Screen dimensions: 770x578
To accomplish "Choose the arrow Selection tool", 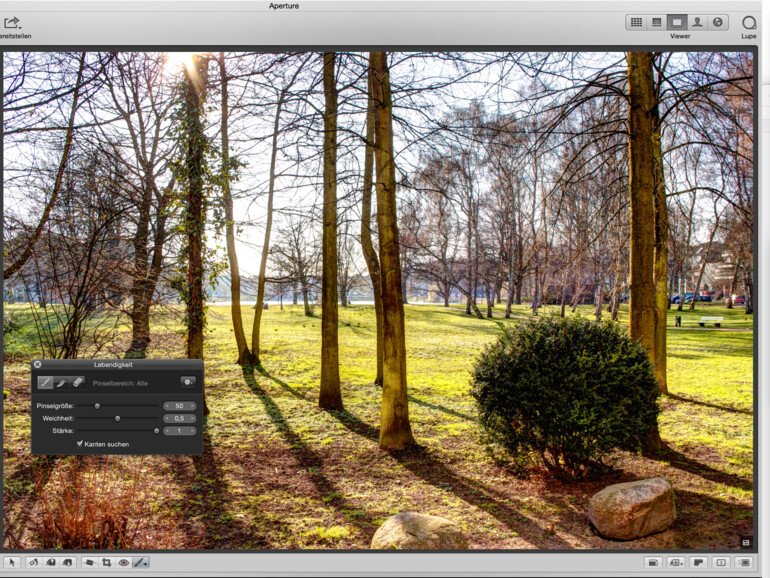I will (12, 562).
